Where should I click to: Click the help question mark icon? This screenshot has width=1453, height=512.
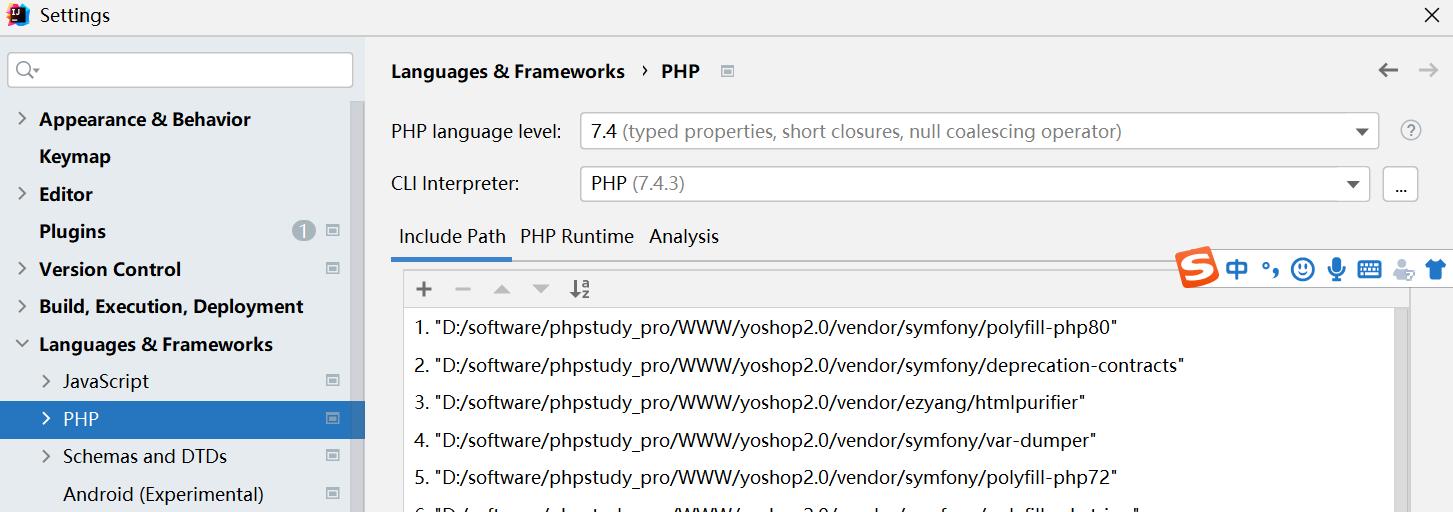(x=1410, y=130)
